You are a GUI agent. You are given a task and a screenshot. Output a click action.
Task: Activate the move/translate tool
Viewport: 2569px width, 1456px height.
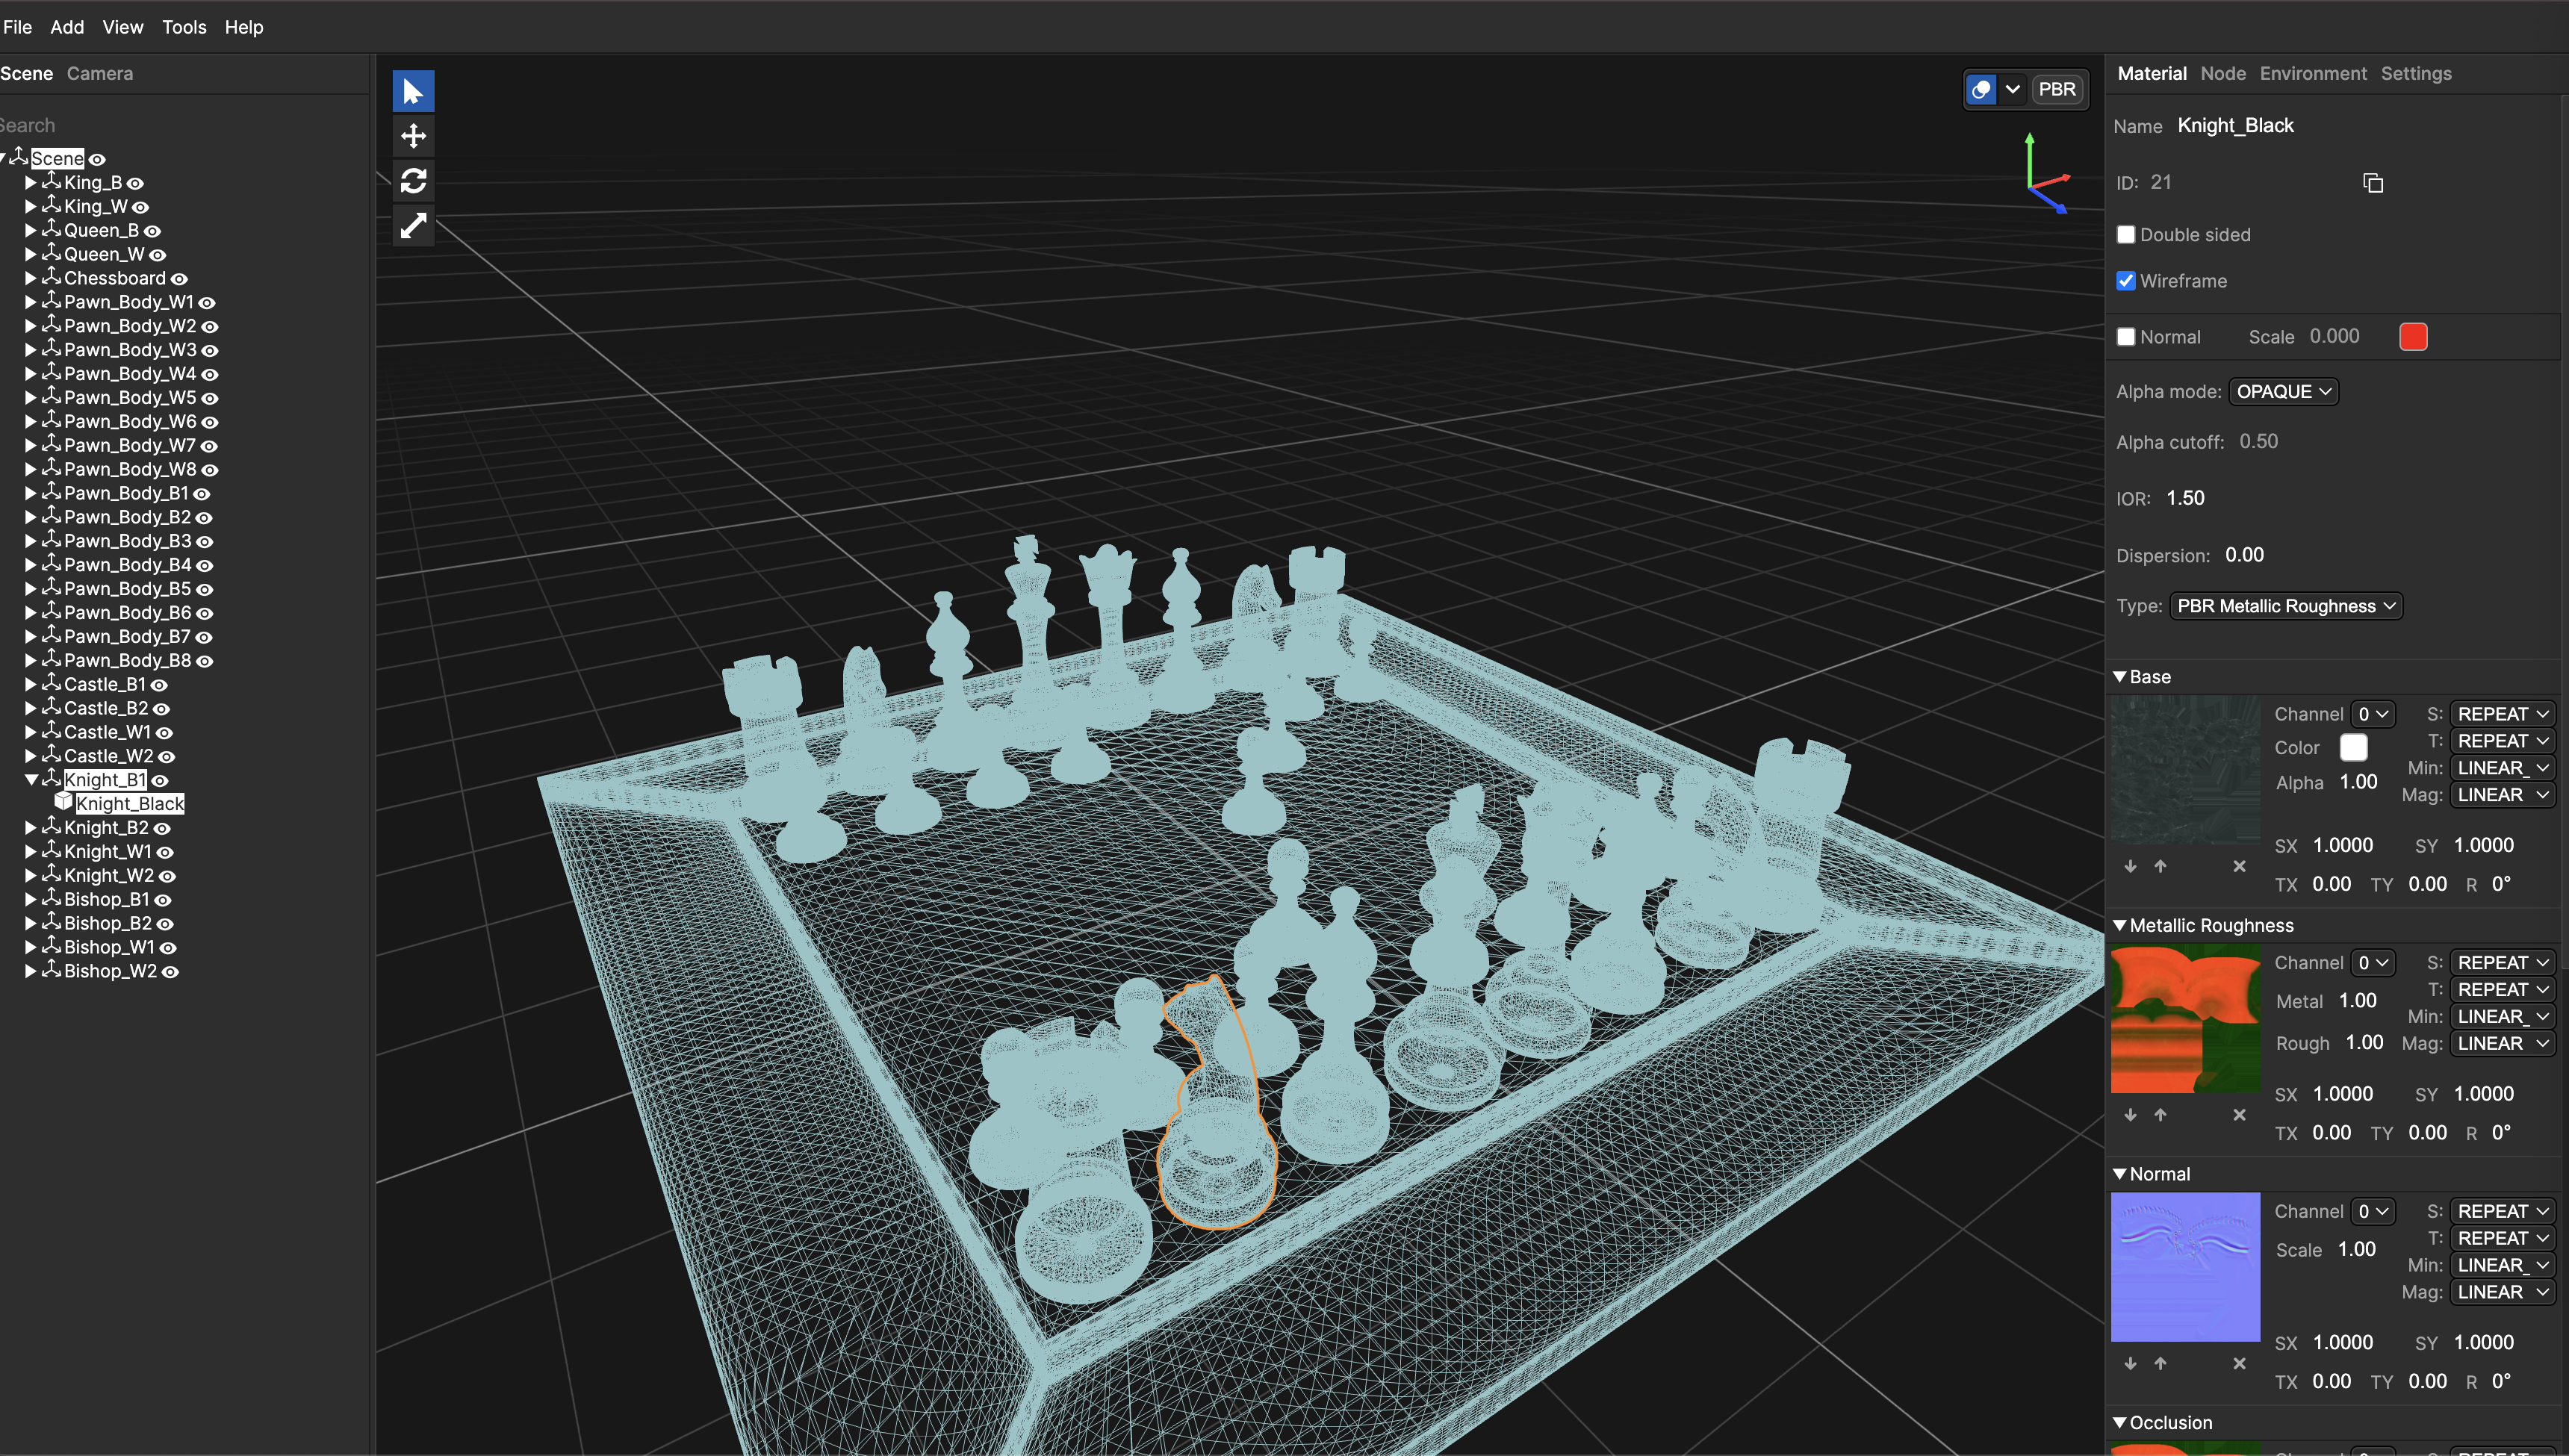click(413, 136)
